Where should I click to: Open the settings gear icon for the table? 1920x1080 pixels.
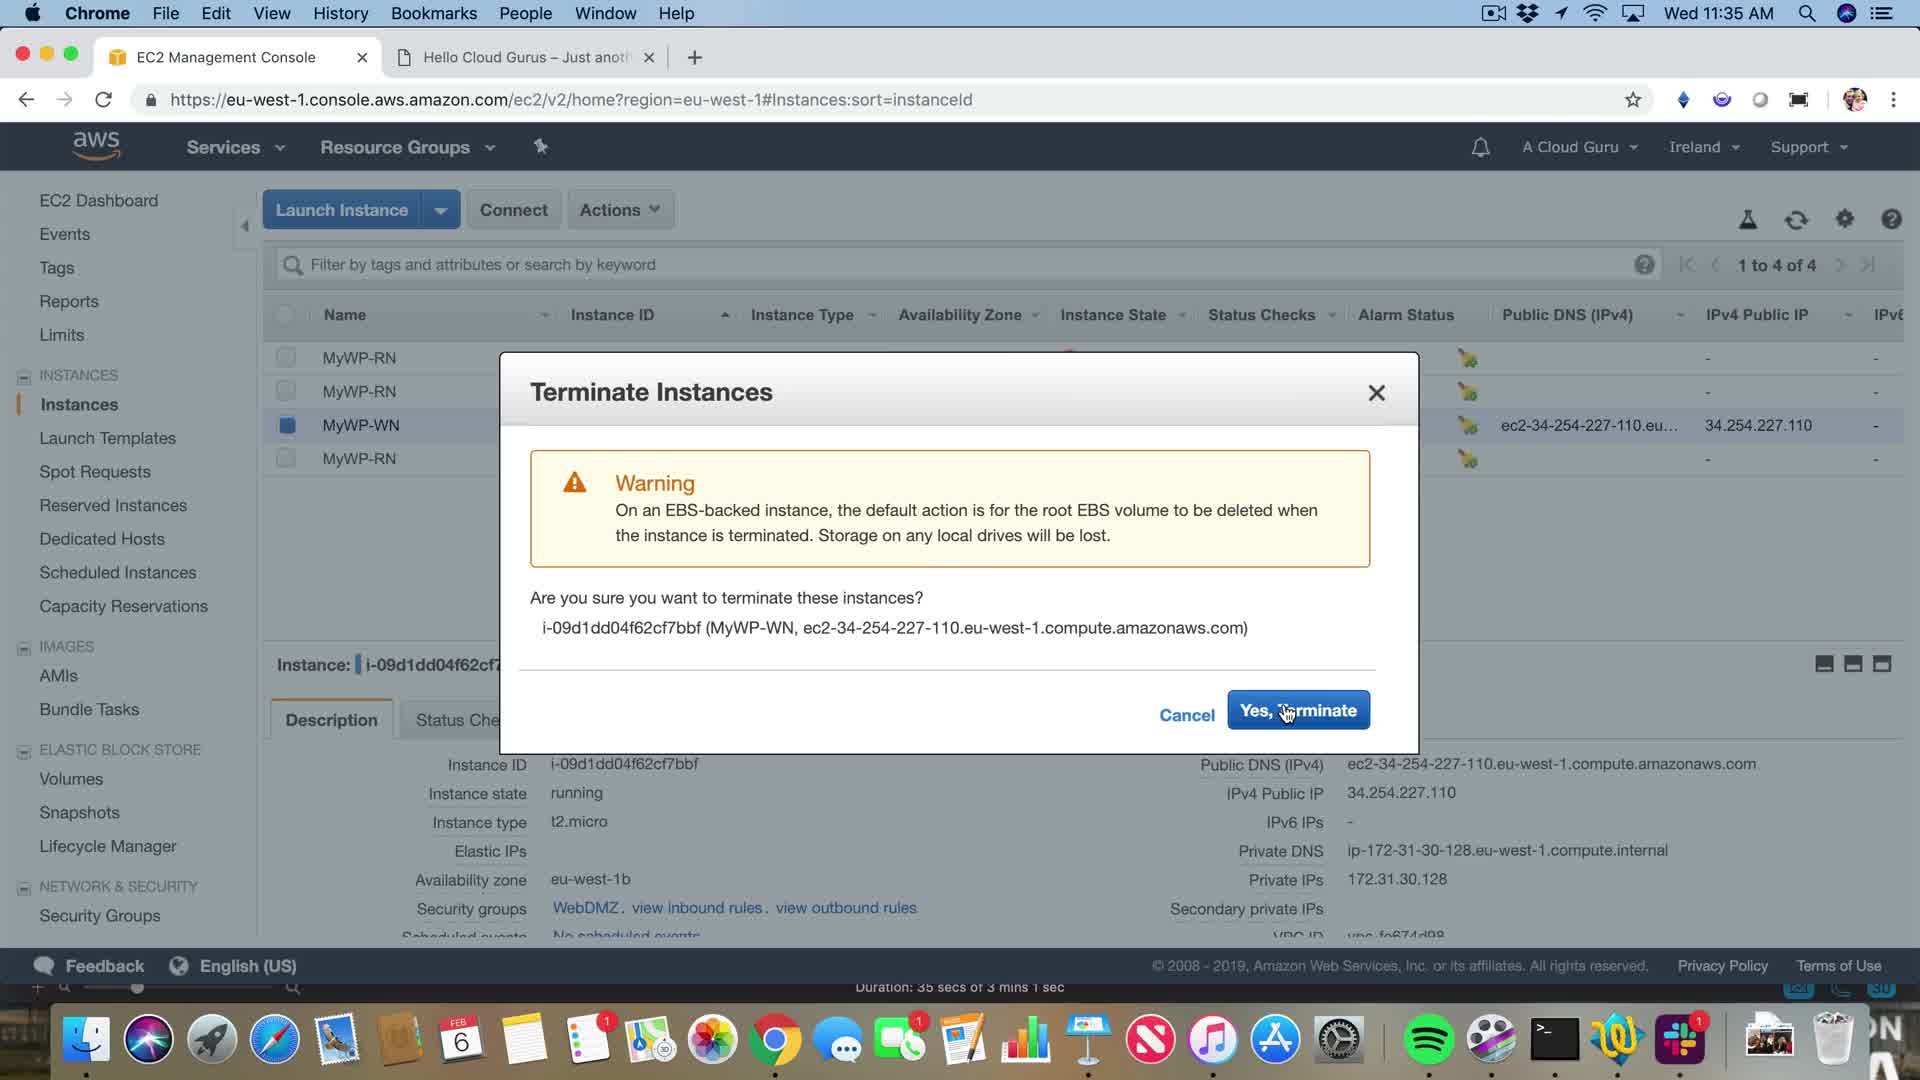[1844, 219]
